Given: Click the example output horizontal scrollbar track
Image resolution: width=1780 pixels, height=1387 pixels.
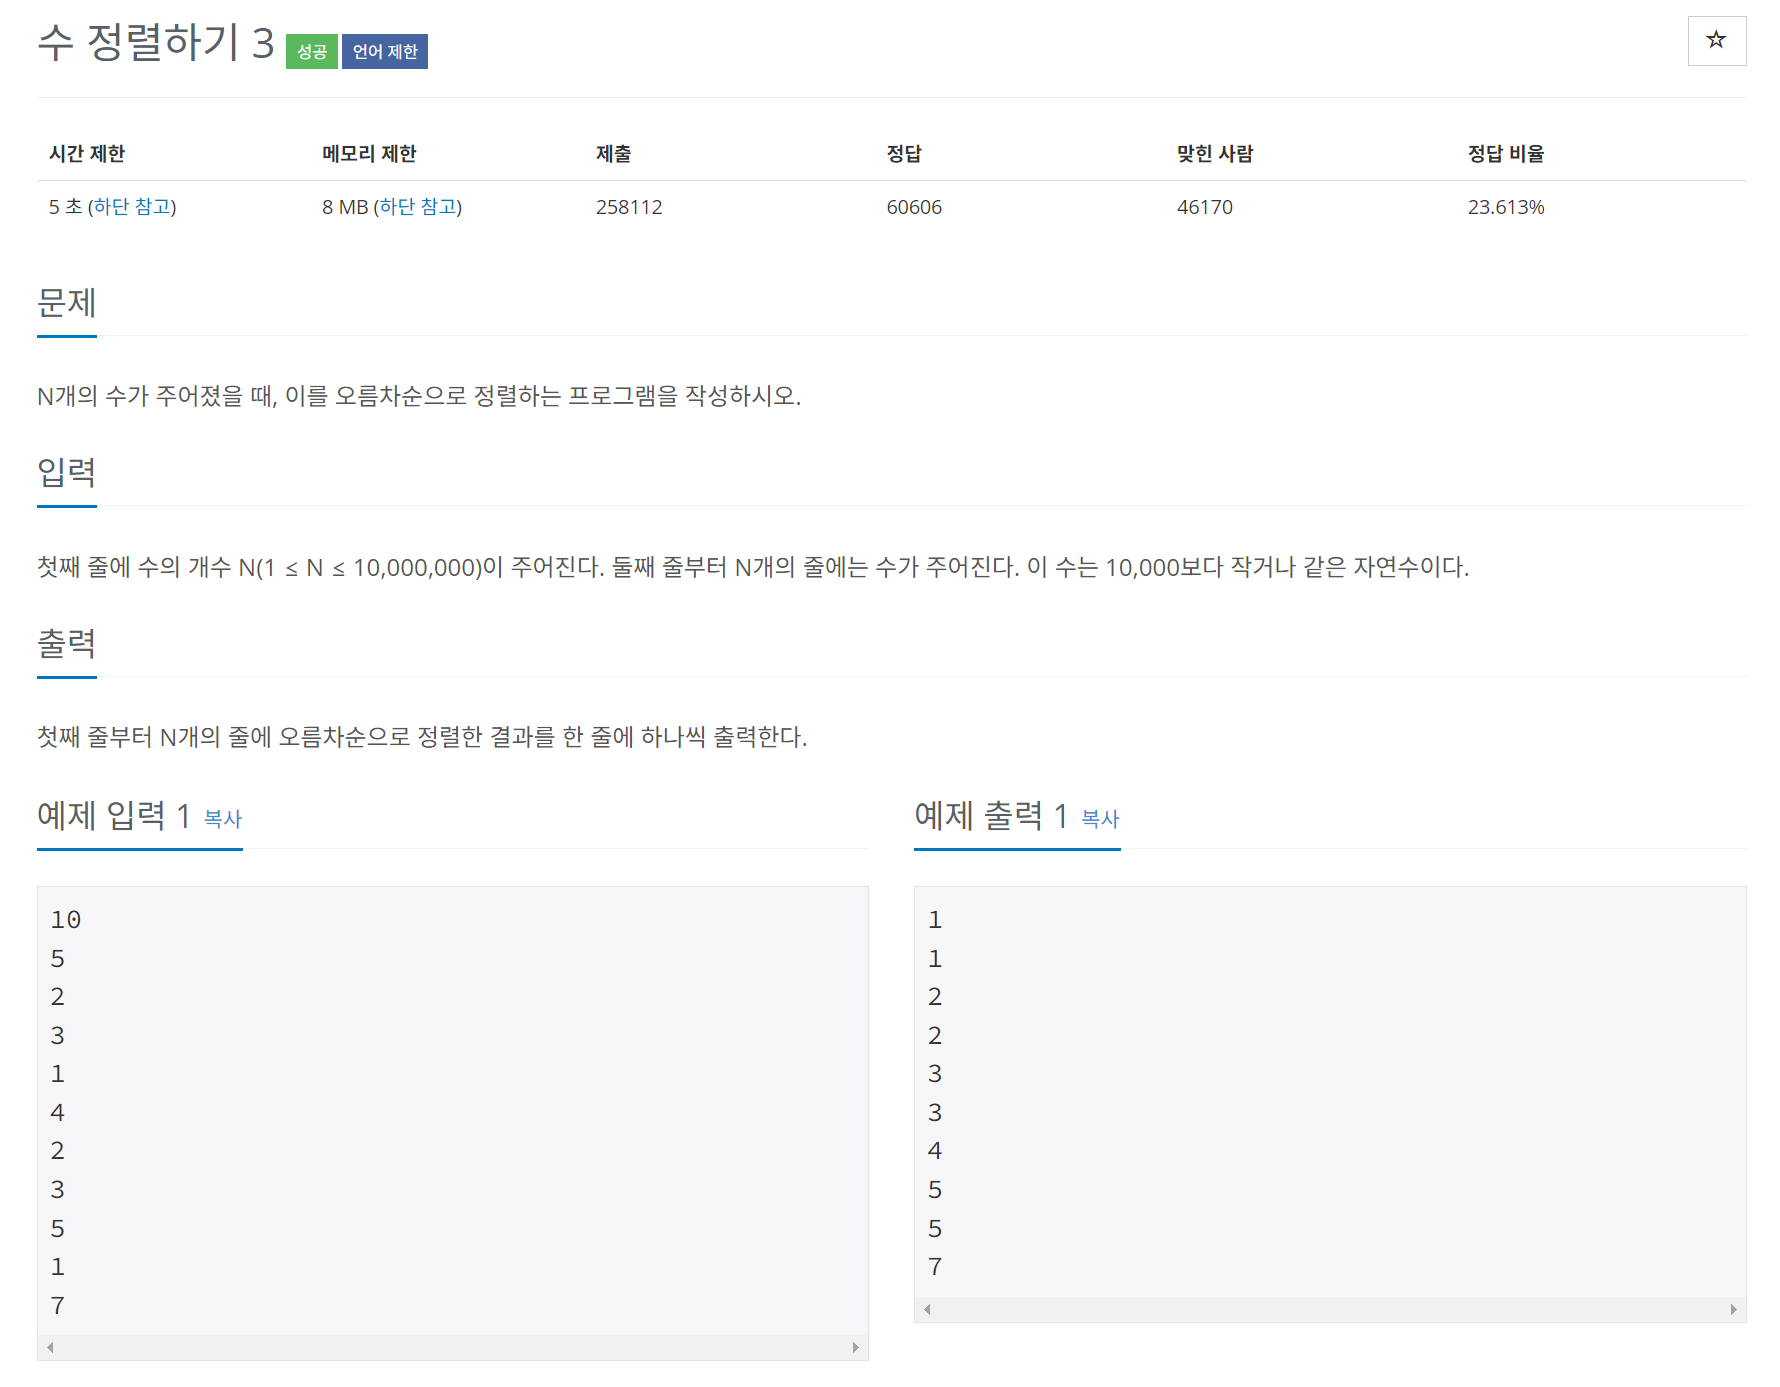Looking at the screenshot, I should (1330, 1309).
